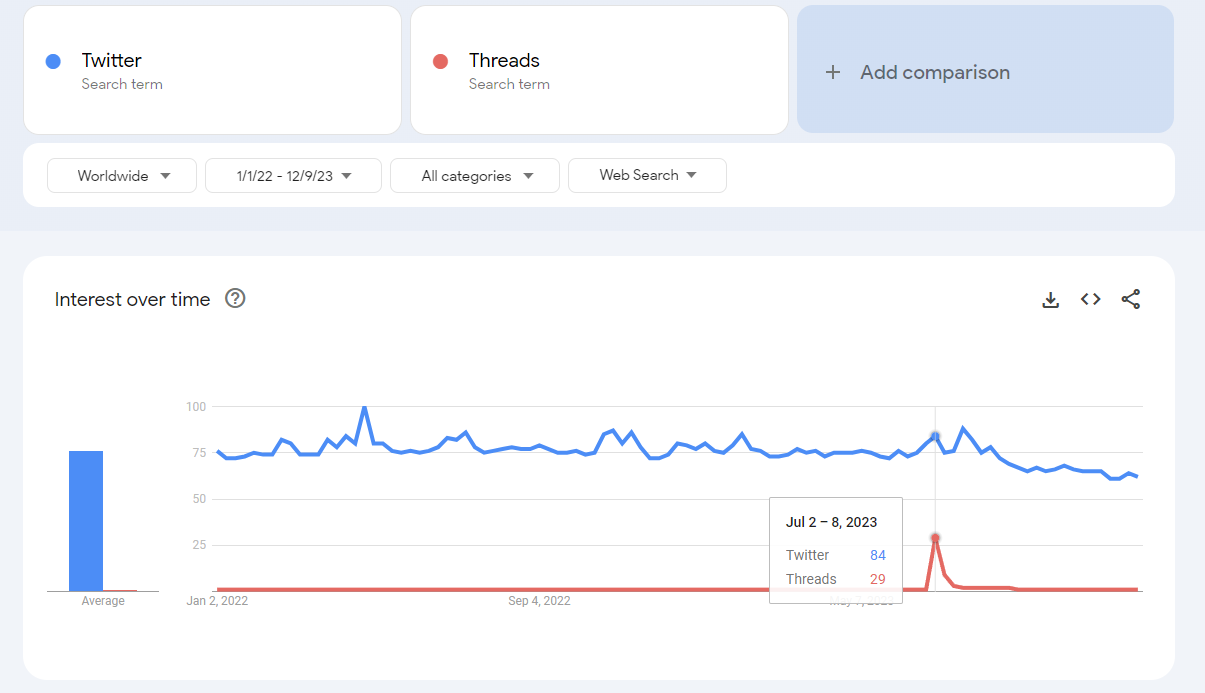
Task: Edit the Threads search term card
Action: point(599,70)
